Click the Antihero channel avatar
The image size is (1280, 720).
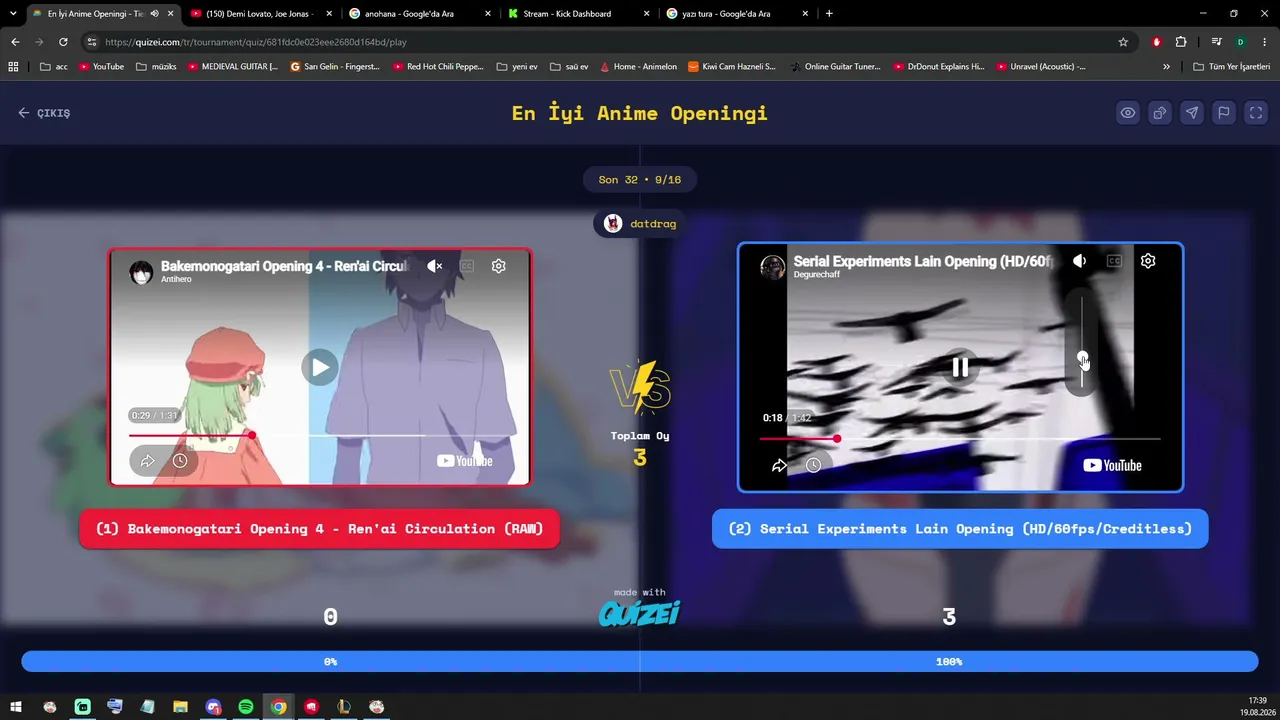[141, 272]
